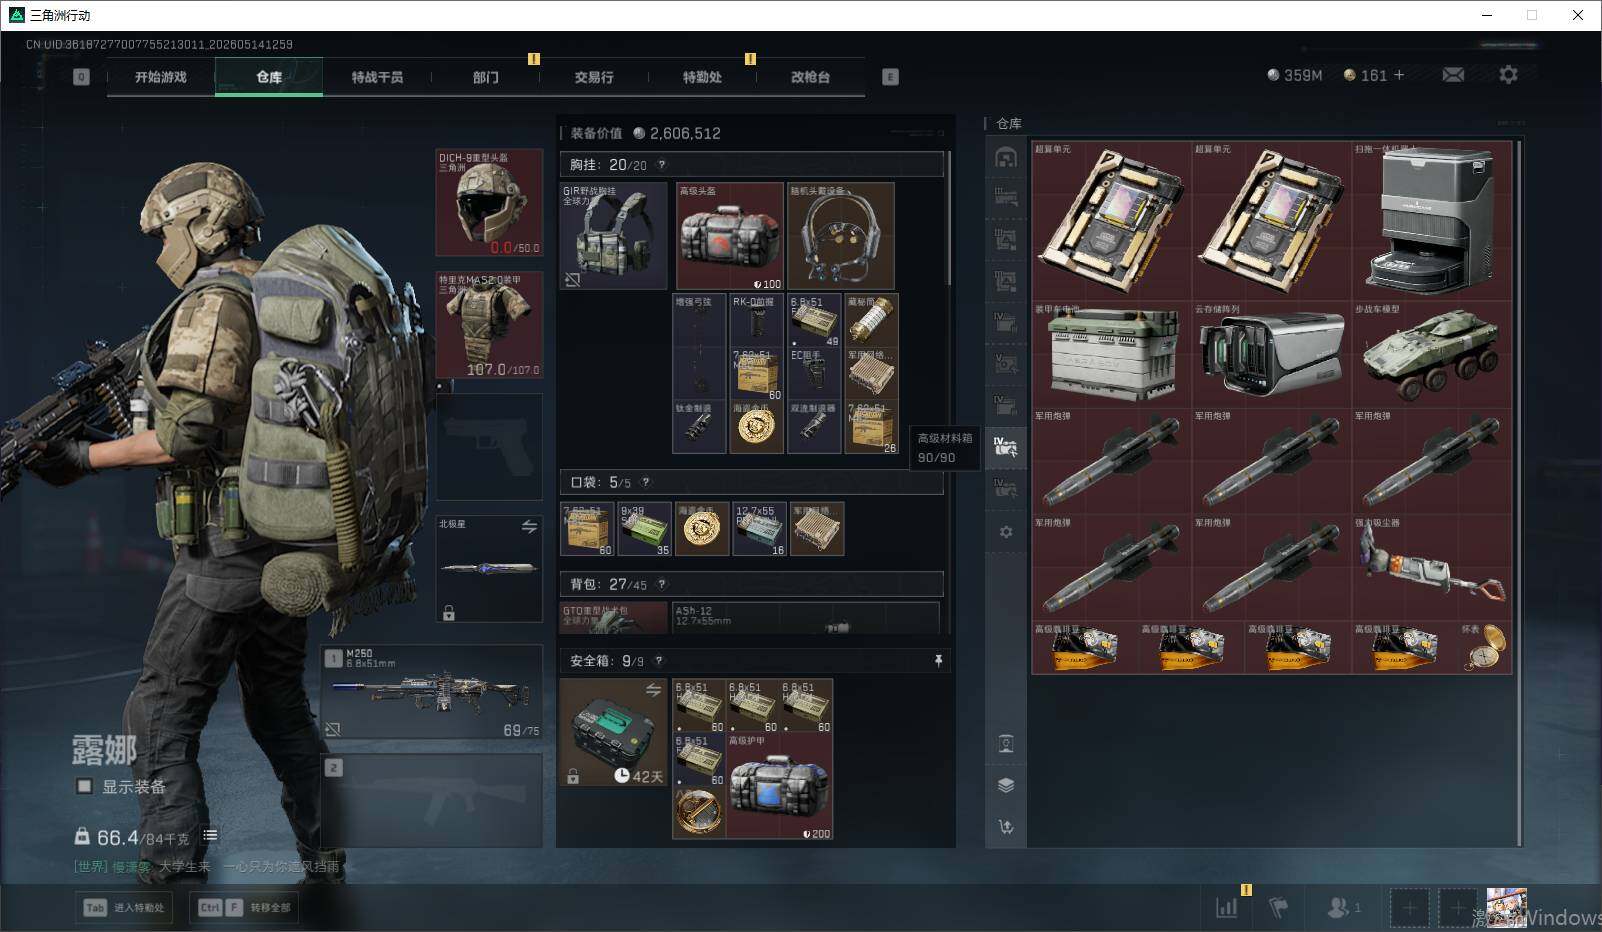Open the statistics bar chart icon
Viewport: 1602px width, 932px height.
(1226, 907)
